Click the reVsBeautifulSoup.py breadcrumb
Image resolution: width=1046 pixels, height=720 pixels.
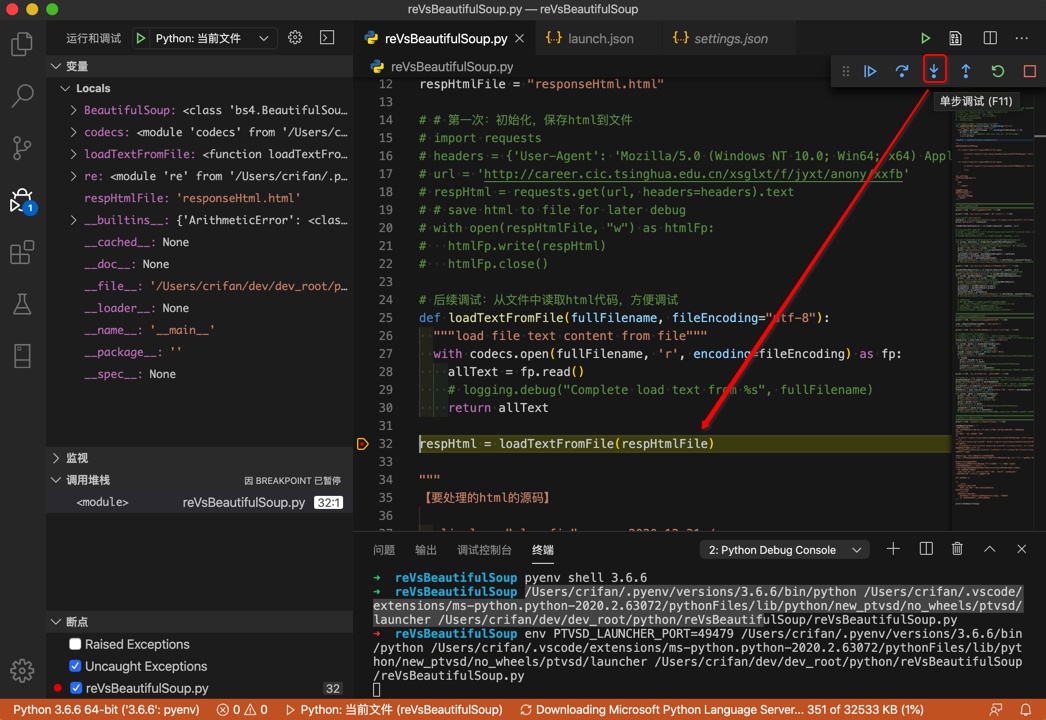[x=442, y=67]
